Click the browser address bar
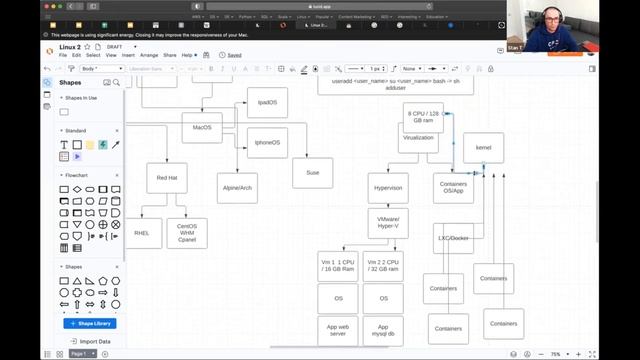640x360 pixels. (x=320, y=7)
